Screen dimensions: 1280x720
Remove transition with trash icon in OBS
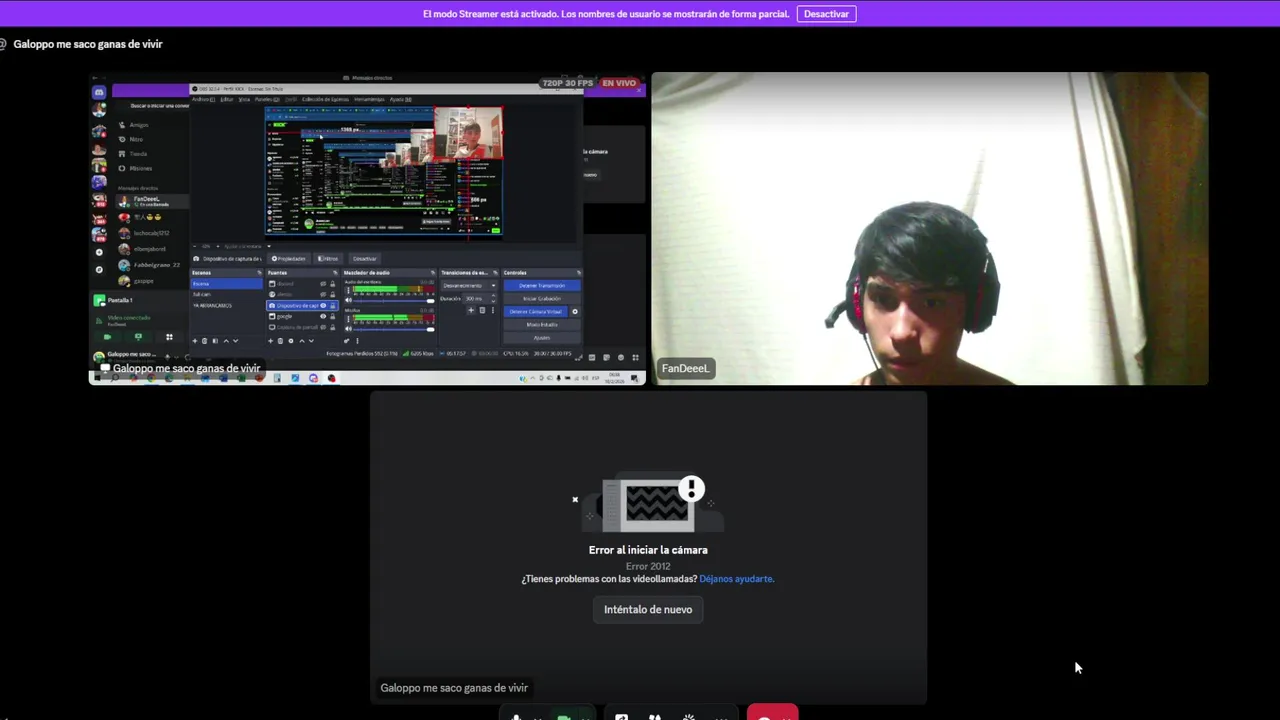(482, 310)
